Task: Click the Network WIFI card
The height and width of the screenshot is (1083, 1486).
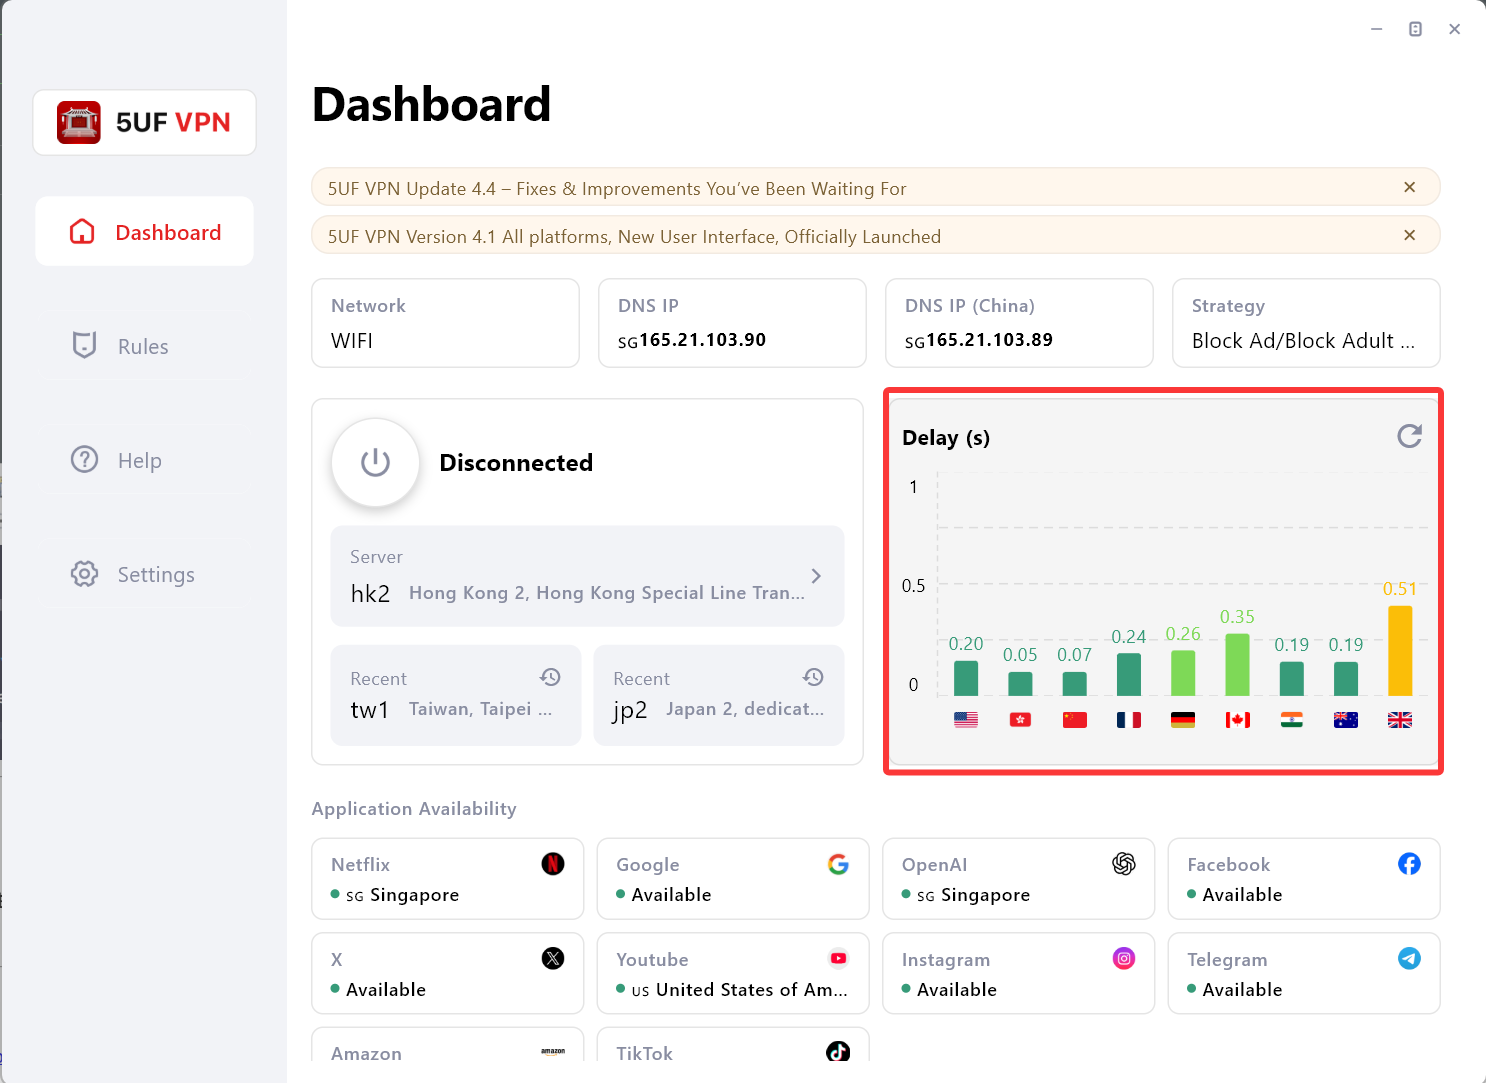Action: tap(445, 323)
